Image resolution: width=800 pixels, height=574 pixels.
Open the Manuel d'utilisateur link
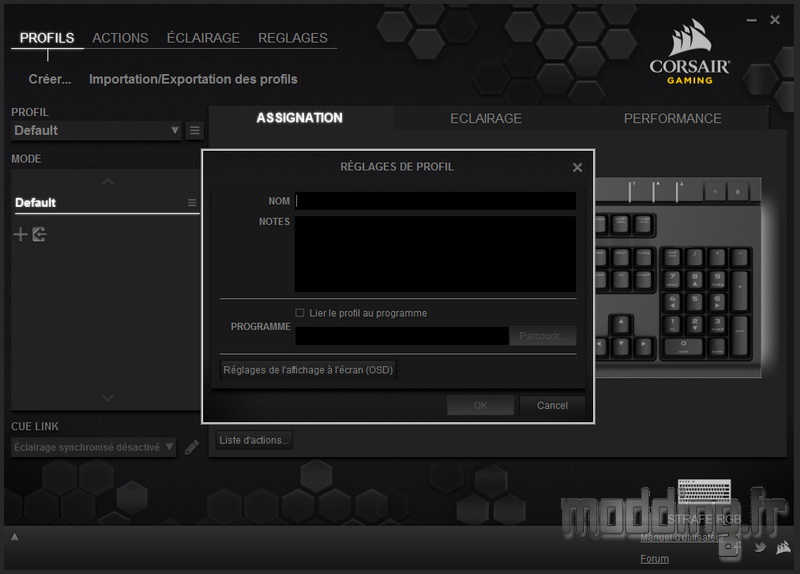682,537
